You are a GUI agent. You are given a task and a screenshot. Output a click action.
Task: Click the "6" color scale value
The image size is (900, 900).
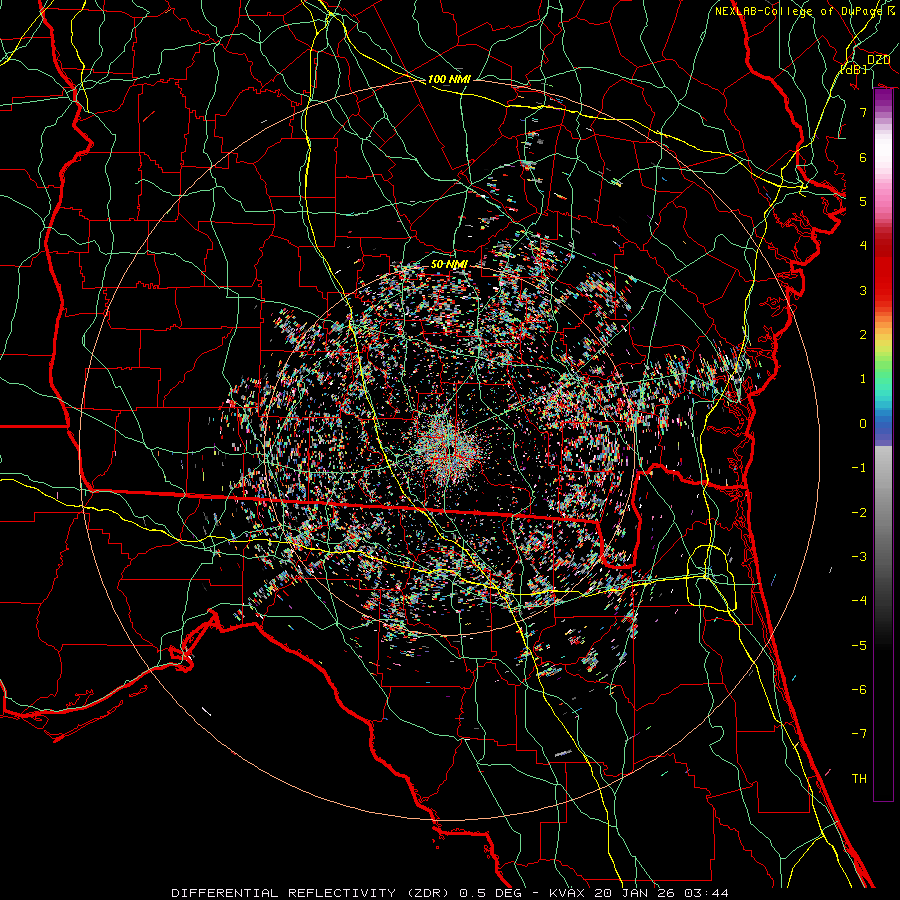point(863,157)
